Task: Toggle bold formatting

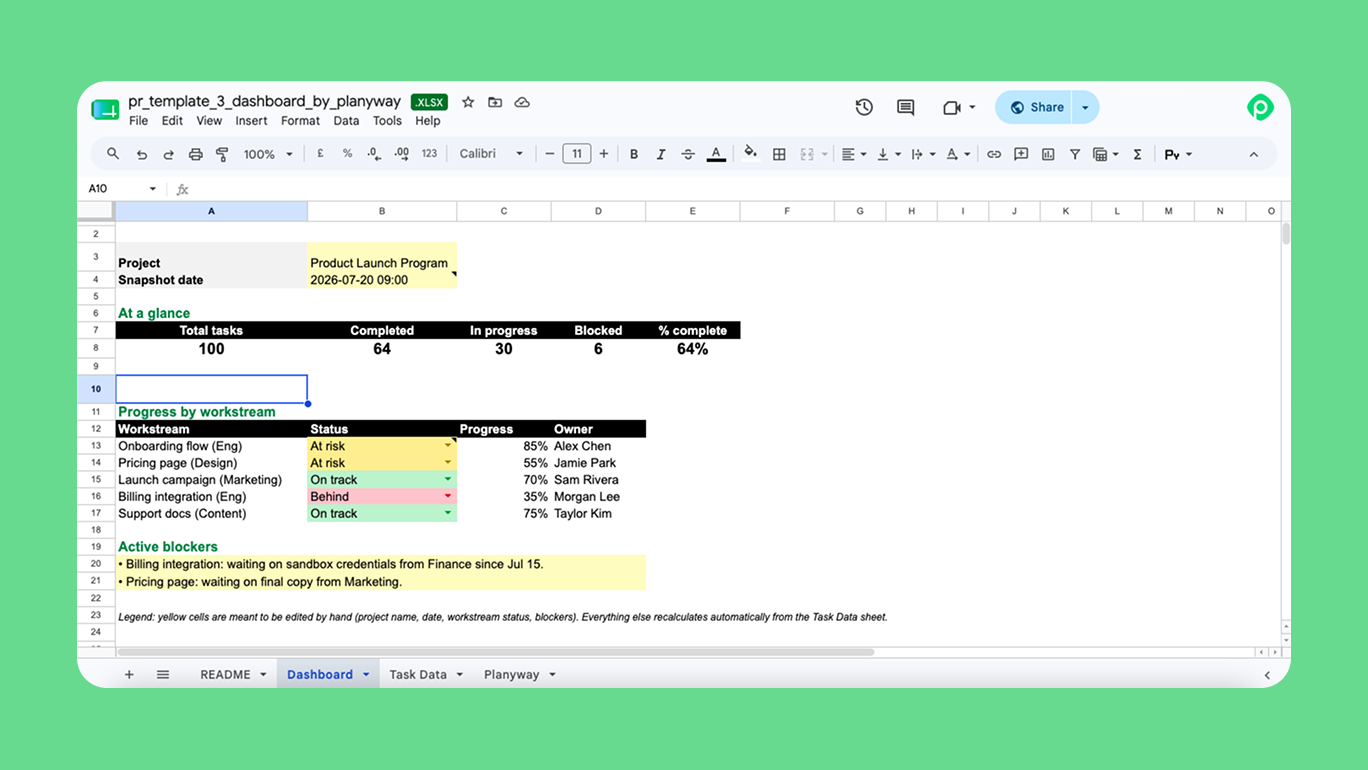Action: pyautogui.click(x=634, y=154)
